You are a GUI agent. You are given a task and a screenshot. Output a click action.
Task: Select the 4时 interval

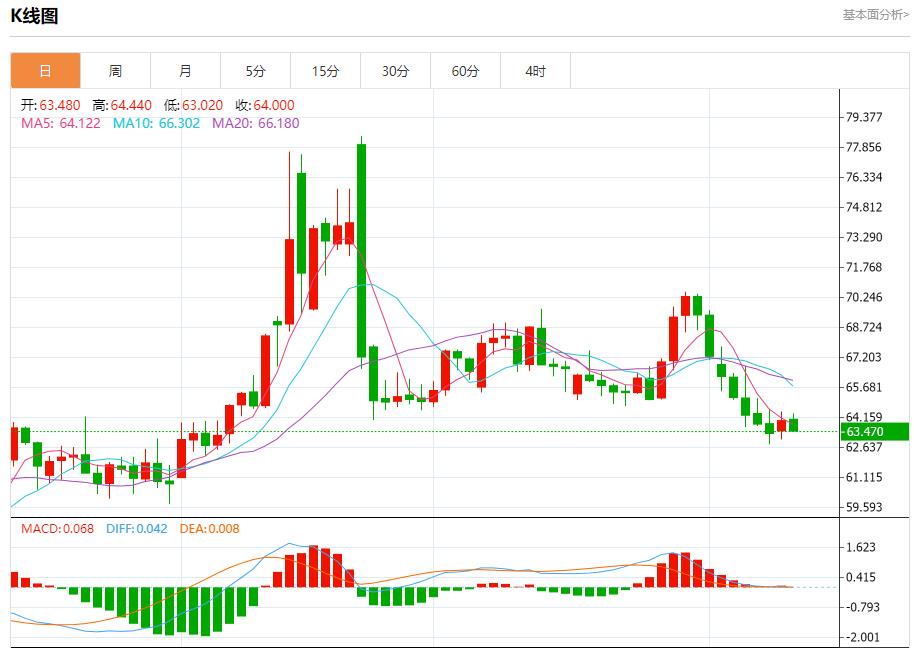pos(536,70)
